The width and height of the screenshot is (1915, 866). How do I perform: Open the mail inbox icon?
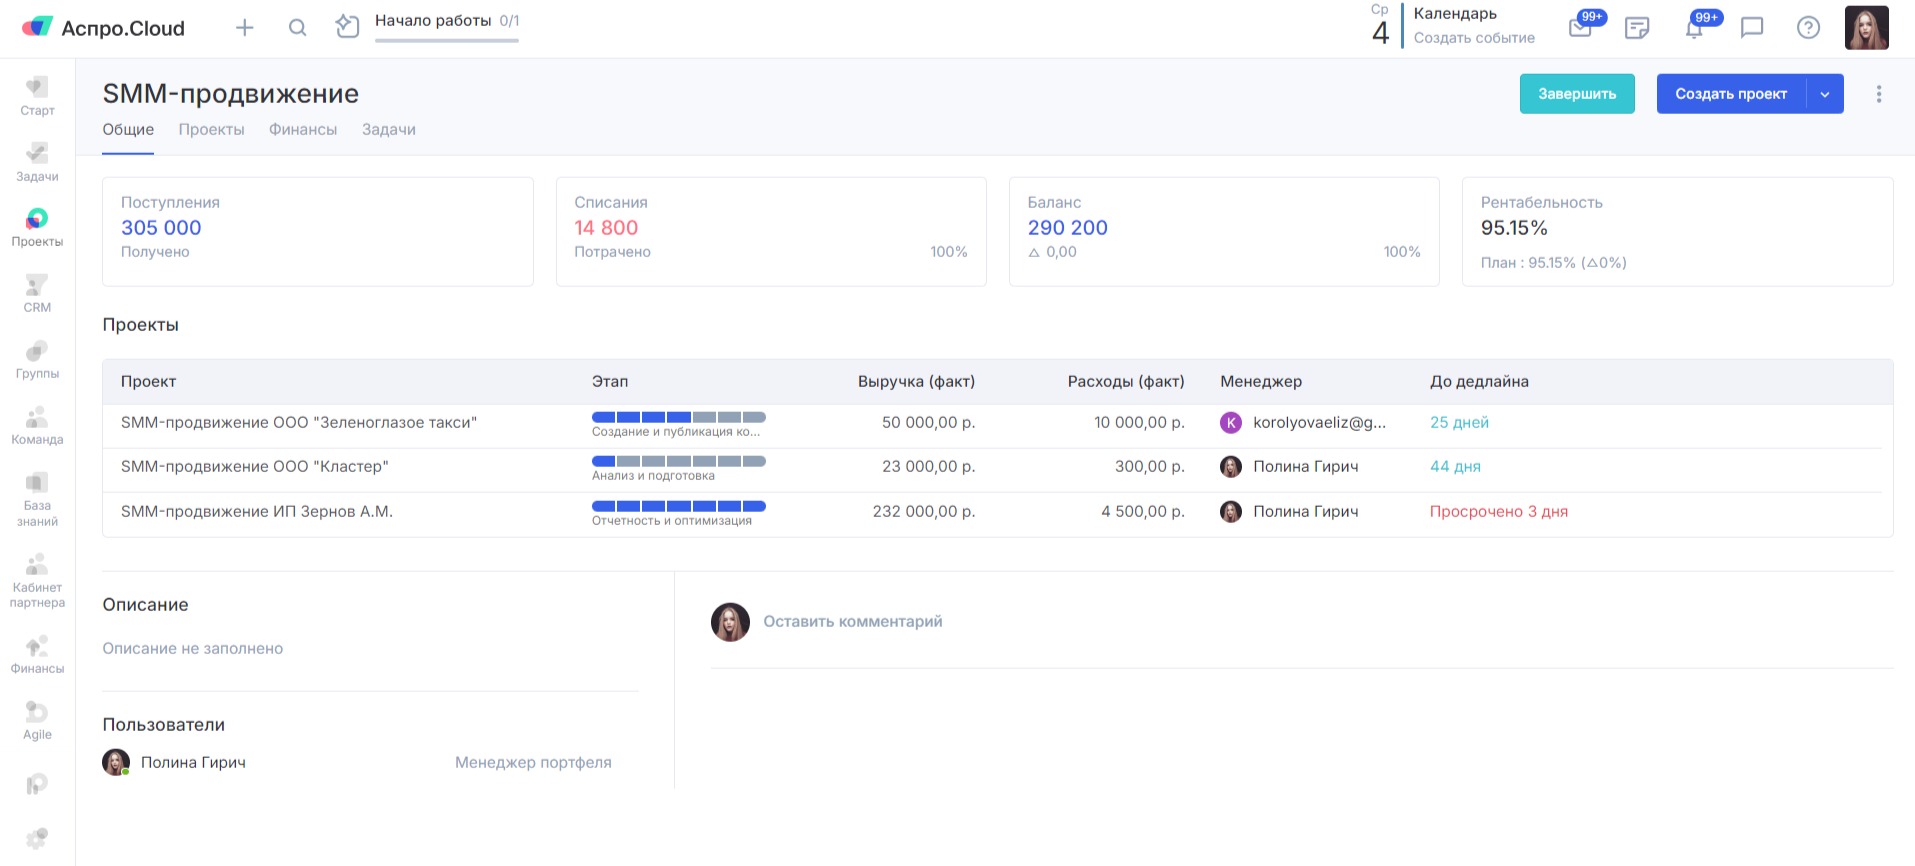point(1580,28)
